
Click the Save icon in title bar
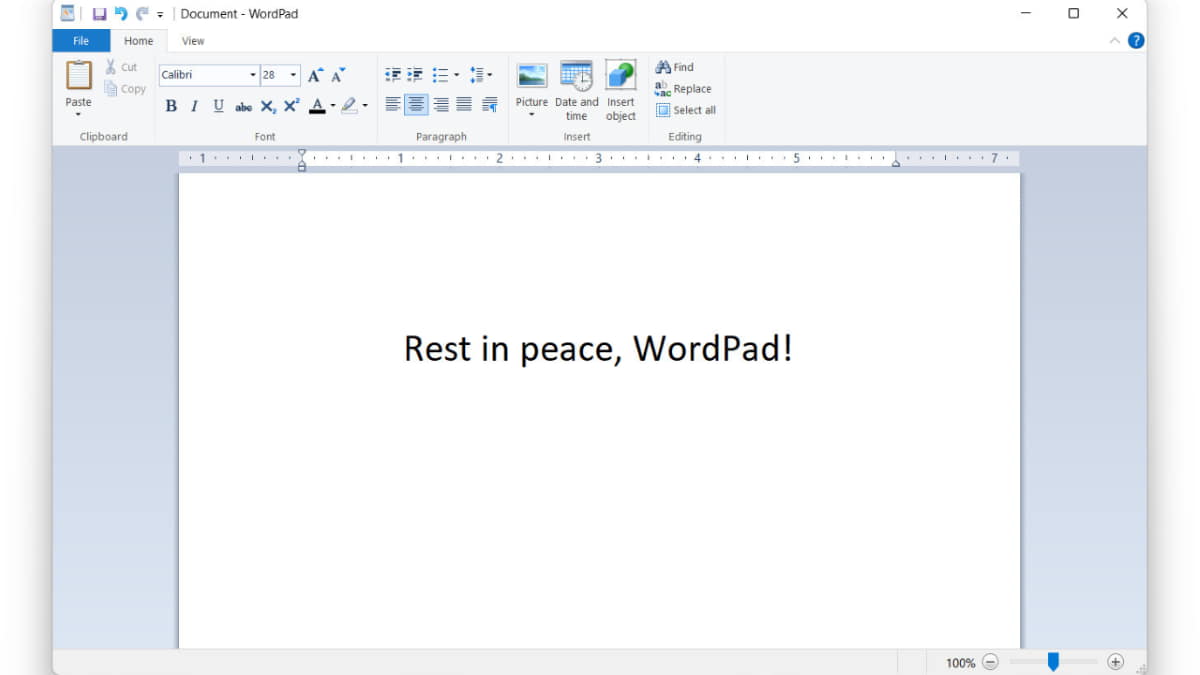(99, 14)
